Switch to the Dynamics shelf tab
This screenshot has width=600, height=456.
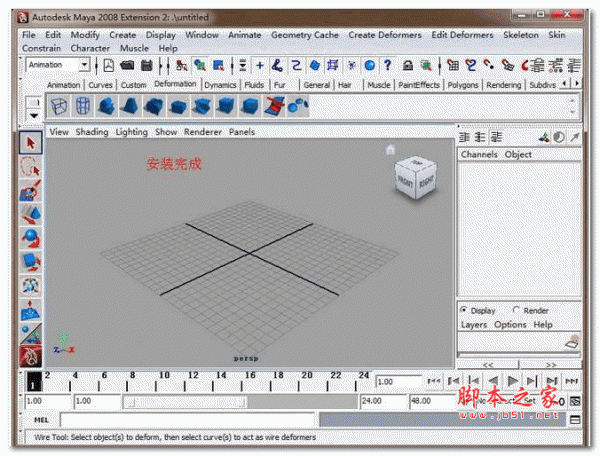[220, 85]
